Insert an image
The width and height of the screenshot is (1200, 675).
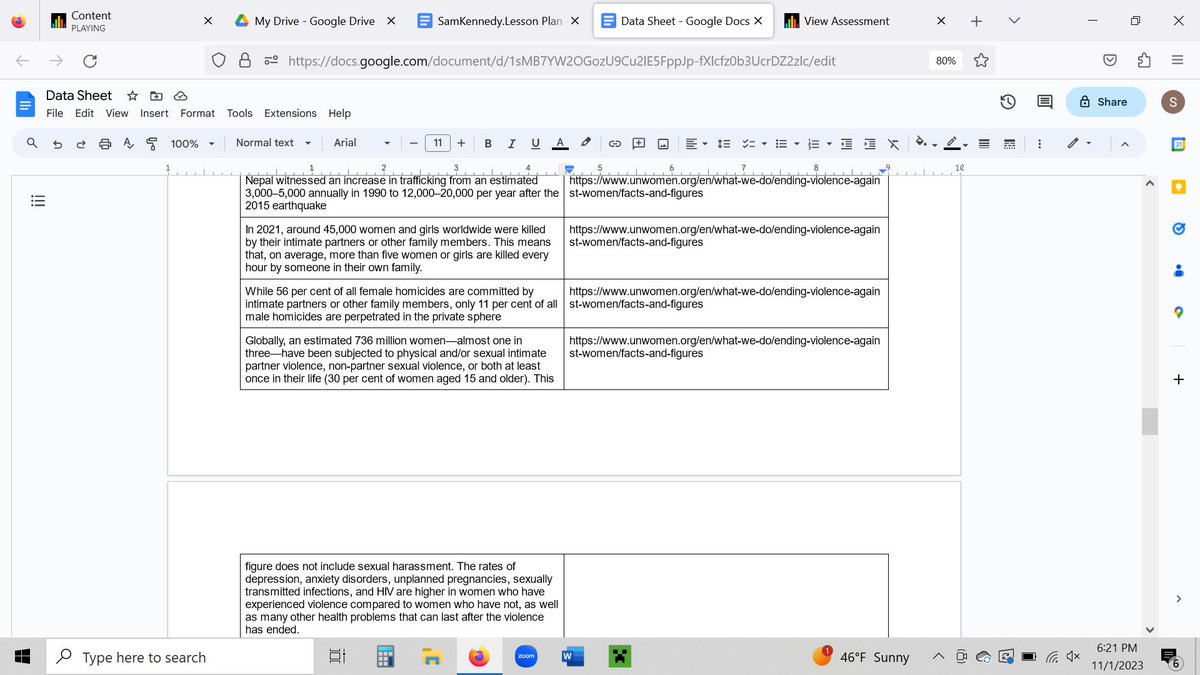pos(662,143)
